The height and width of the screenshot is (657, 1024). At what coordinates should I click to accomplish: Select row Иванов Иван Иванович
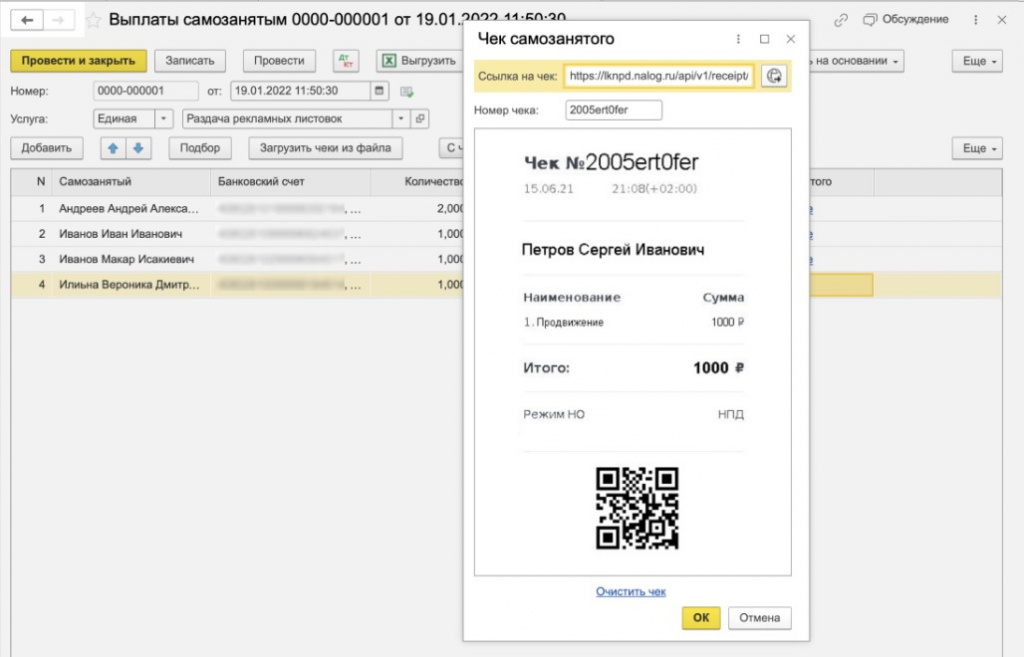click(238, 234)
